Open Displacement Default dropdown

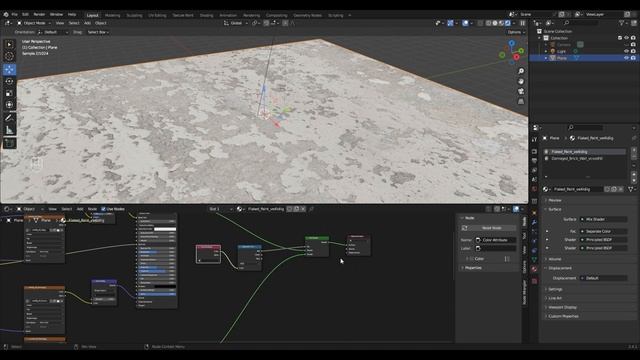point(603,278)
